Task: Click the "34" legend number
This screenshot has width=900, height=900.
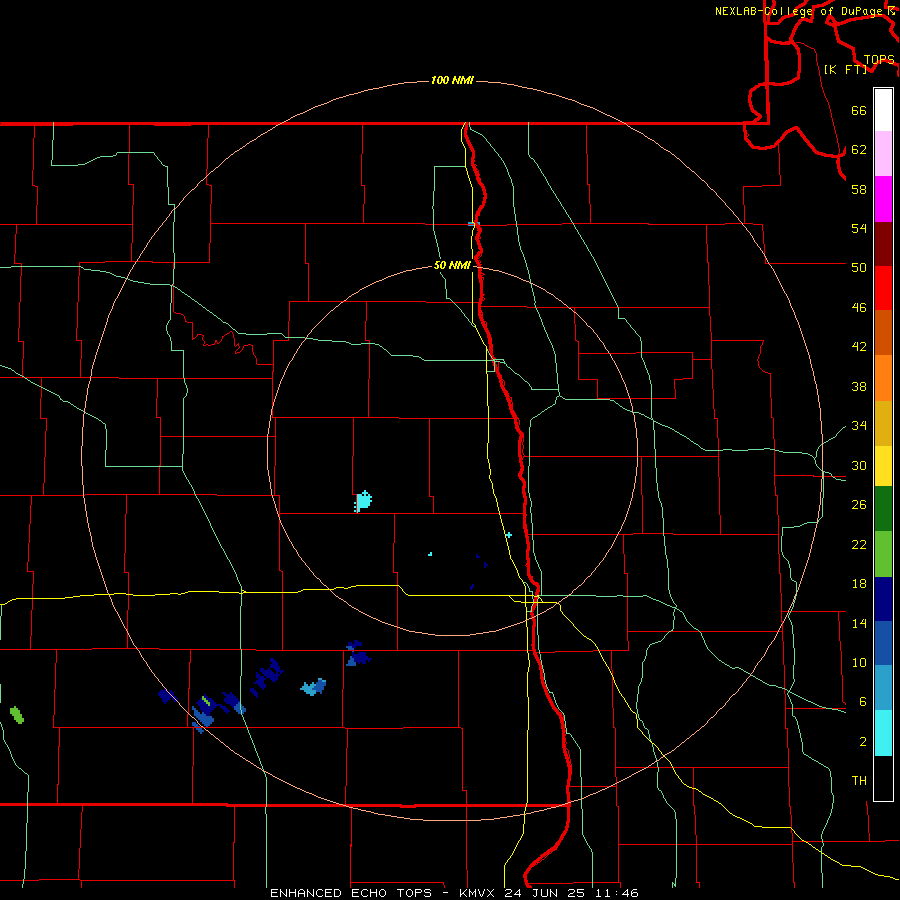Action: coord(859,425)
